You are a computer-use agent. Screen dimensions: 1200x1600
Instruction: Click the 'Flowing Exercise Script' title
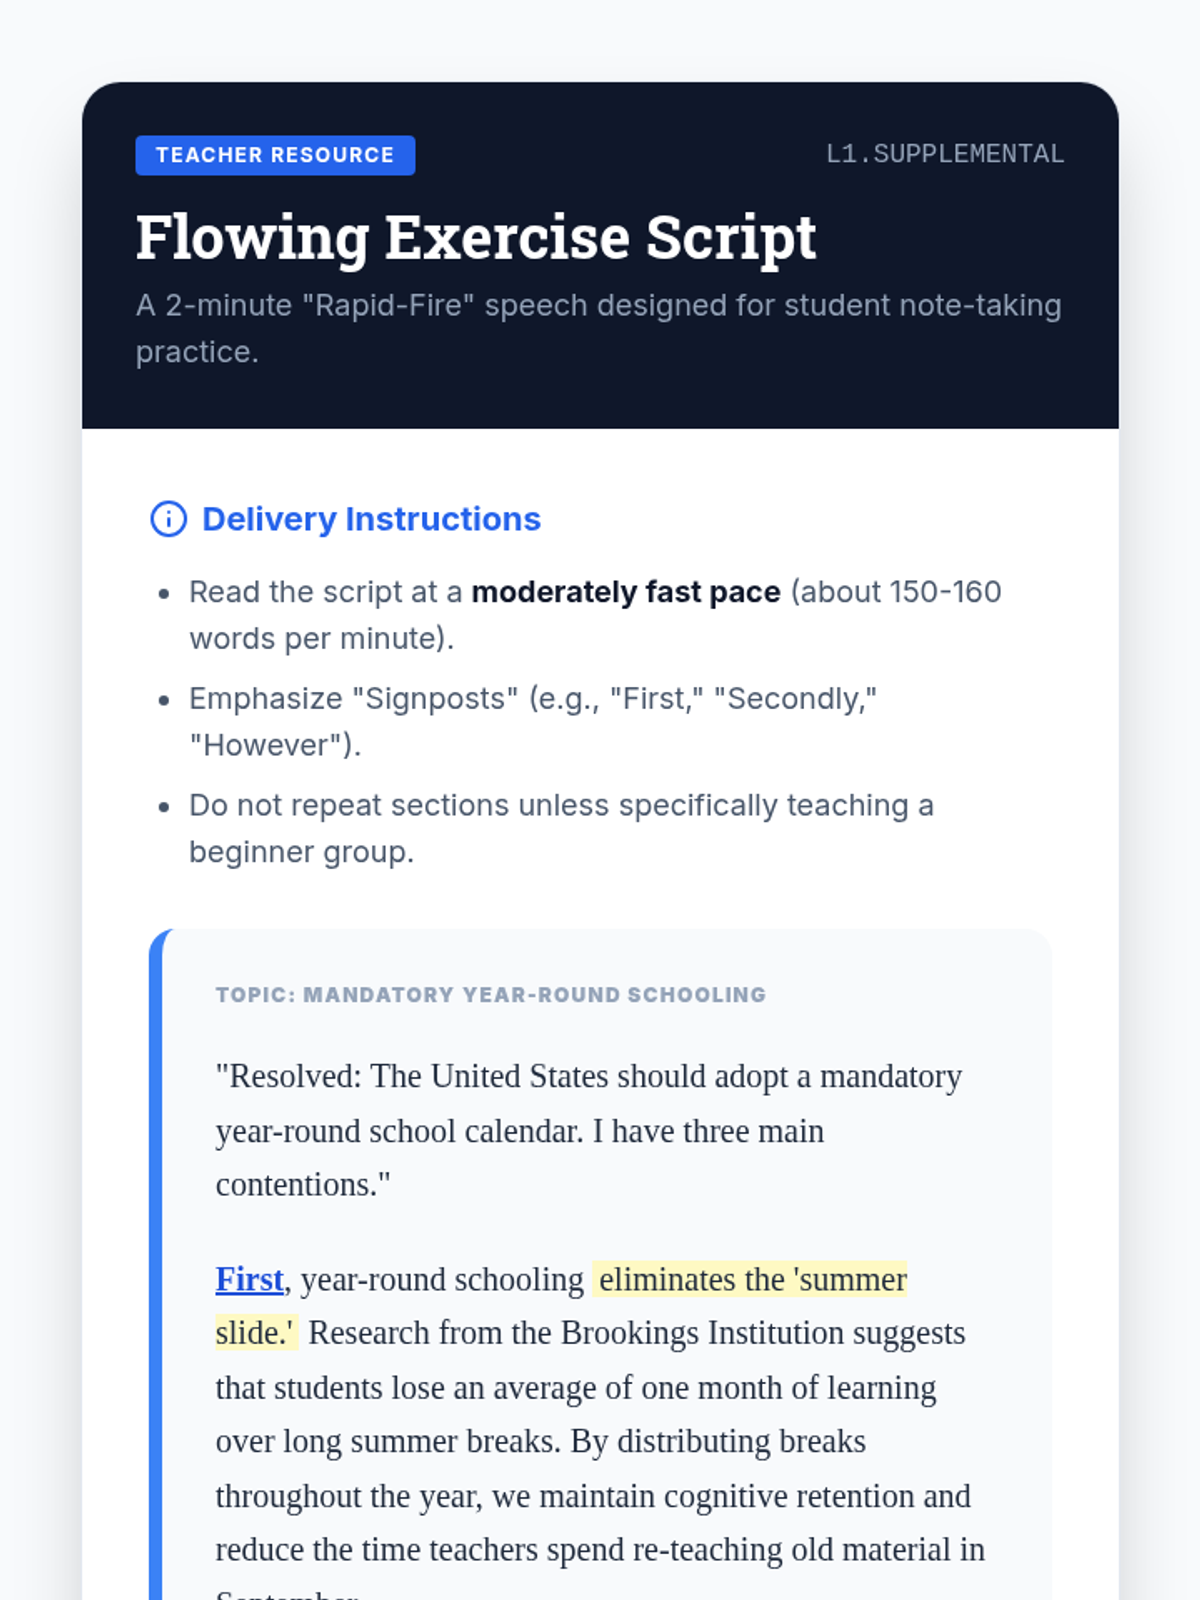click(476, 238)
